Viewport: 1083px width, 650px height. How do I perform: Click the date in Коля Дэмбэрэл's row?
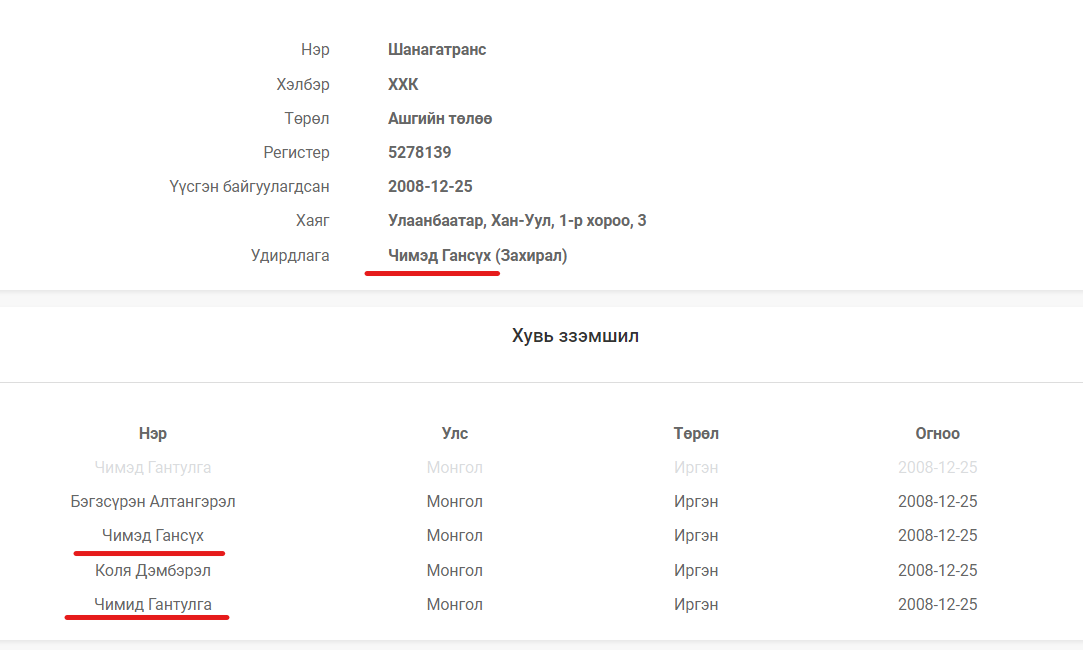(x=937, y=571)
